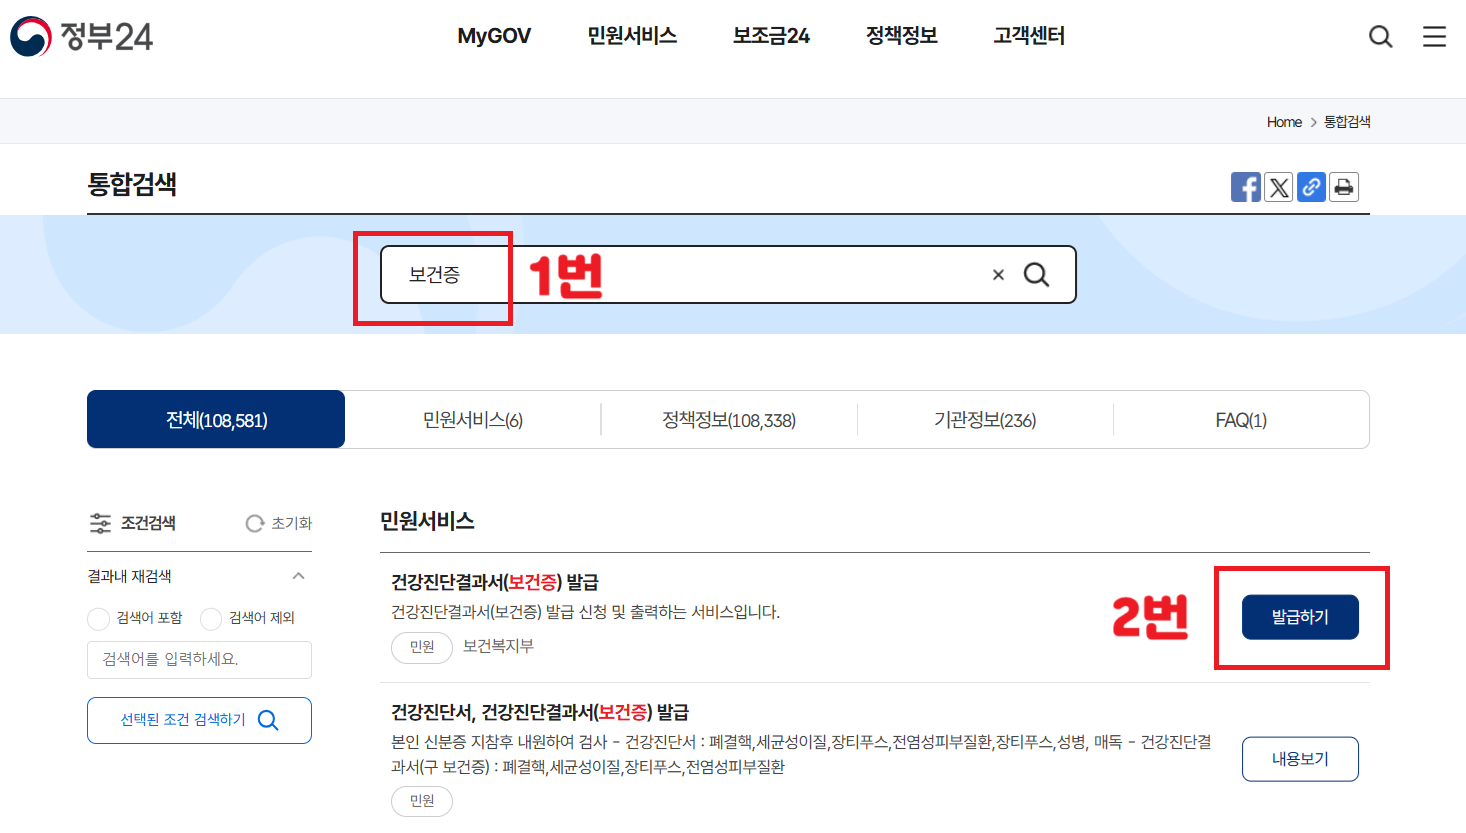Click the 선택된 조건 검색하기 button
The width and height of the screenshot is (1466, 833).
coord(199,720)
